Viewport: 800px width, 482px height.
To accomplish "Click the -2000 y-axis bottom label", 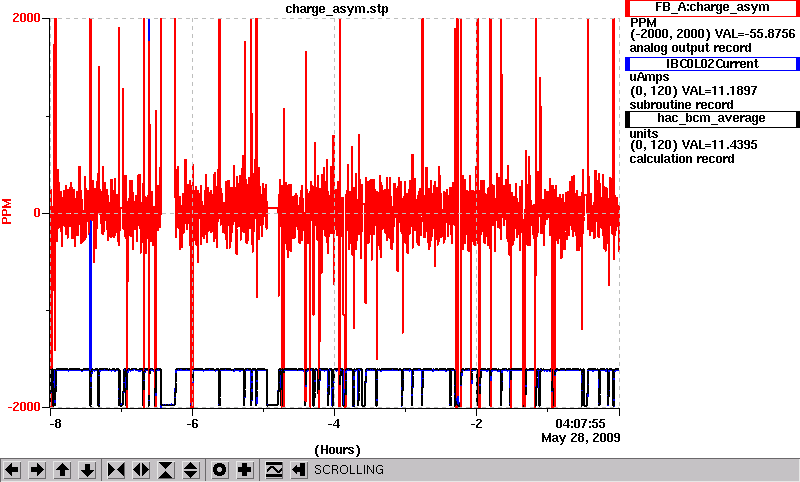I will click(24, 407).
